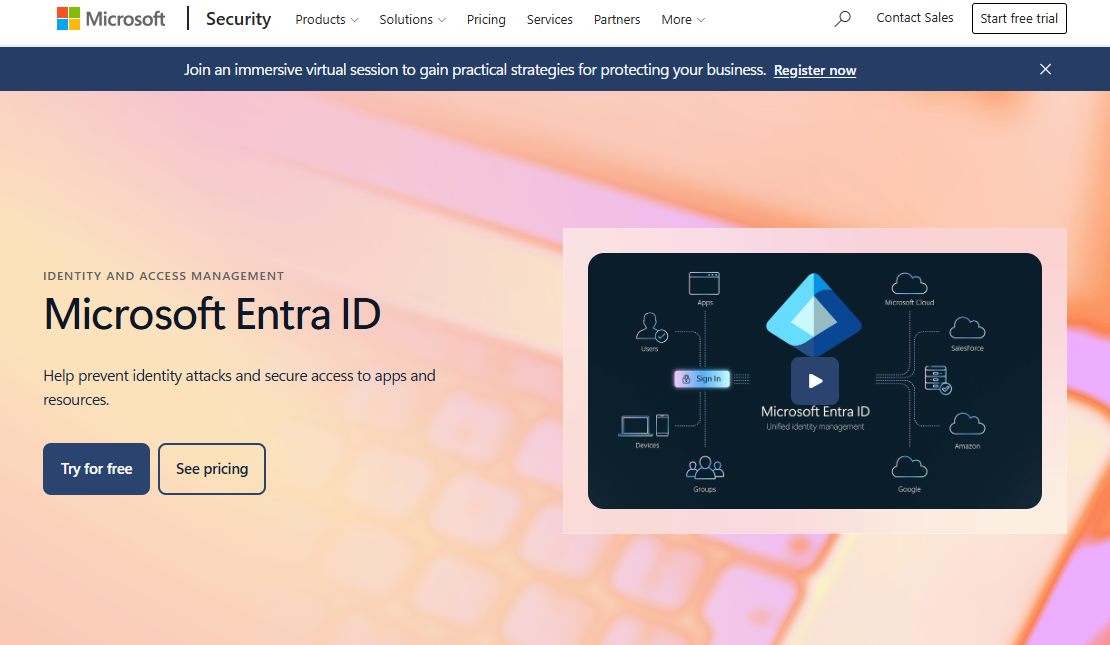The height and width of the screenshot is (645, 1110).
Task: Open the More dropdown menu
Action: pyautogui.click(x=683, y=20)
